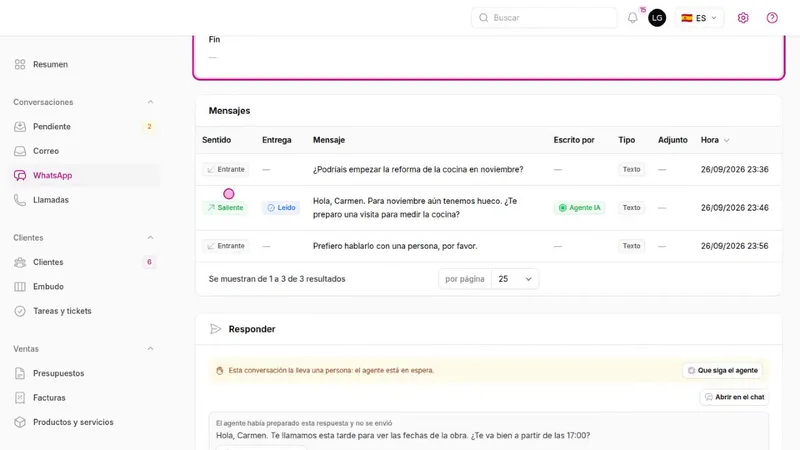Click the WhatsApp chat bubble icon
This screenshot has width=800, height=450.
coord(20,176)
